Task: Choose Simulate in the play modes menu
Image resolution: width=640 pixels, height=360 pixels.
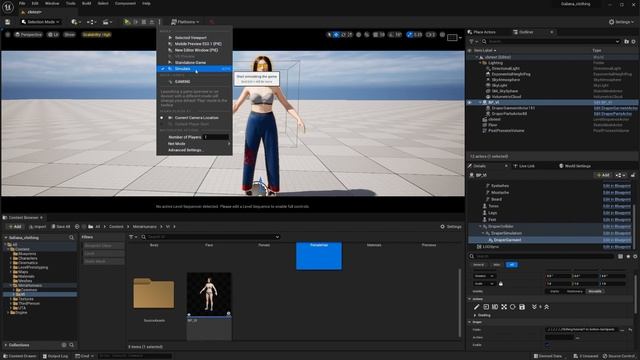Action: 194,69
